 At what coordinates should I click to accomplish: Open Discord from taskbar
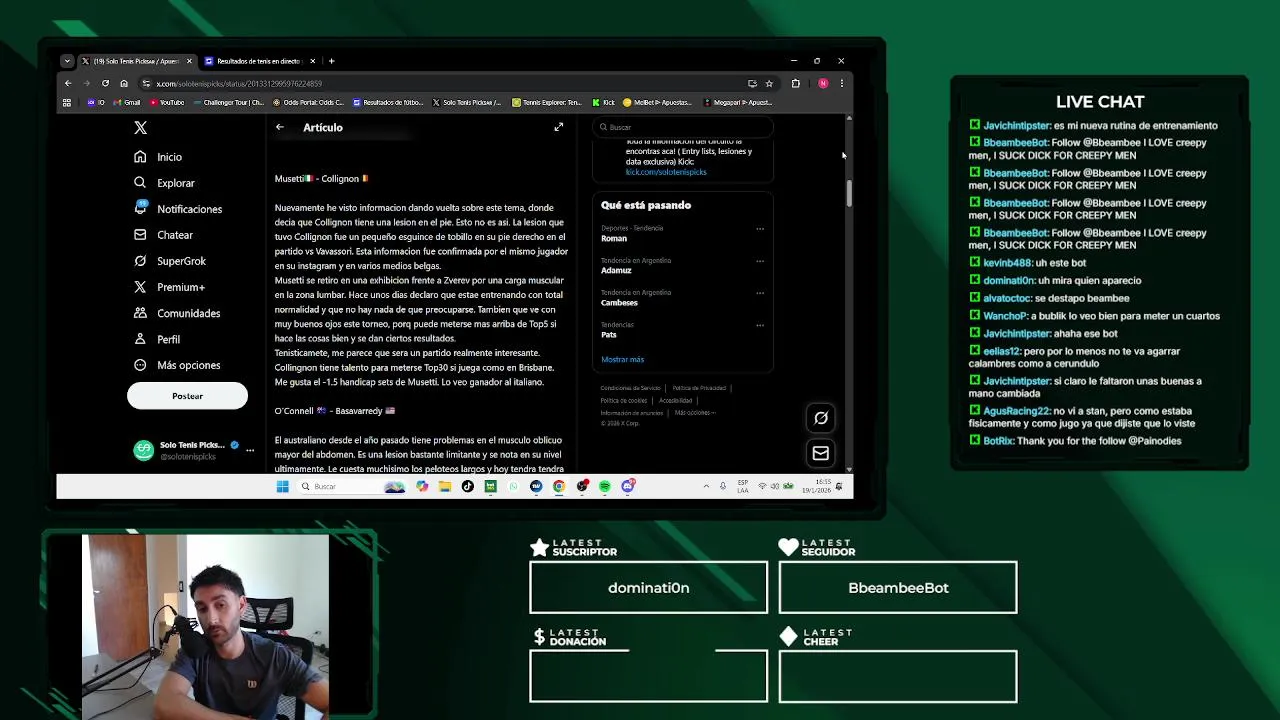[628, 486]
